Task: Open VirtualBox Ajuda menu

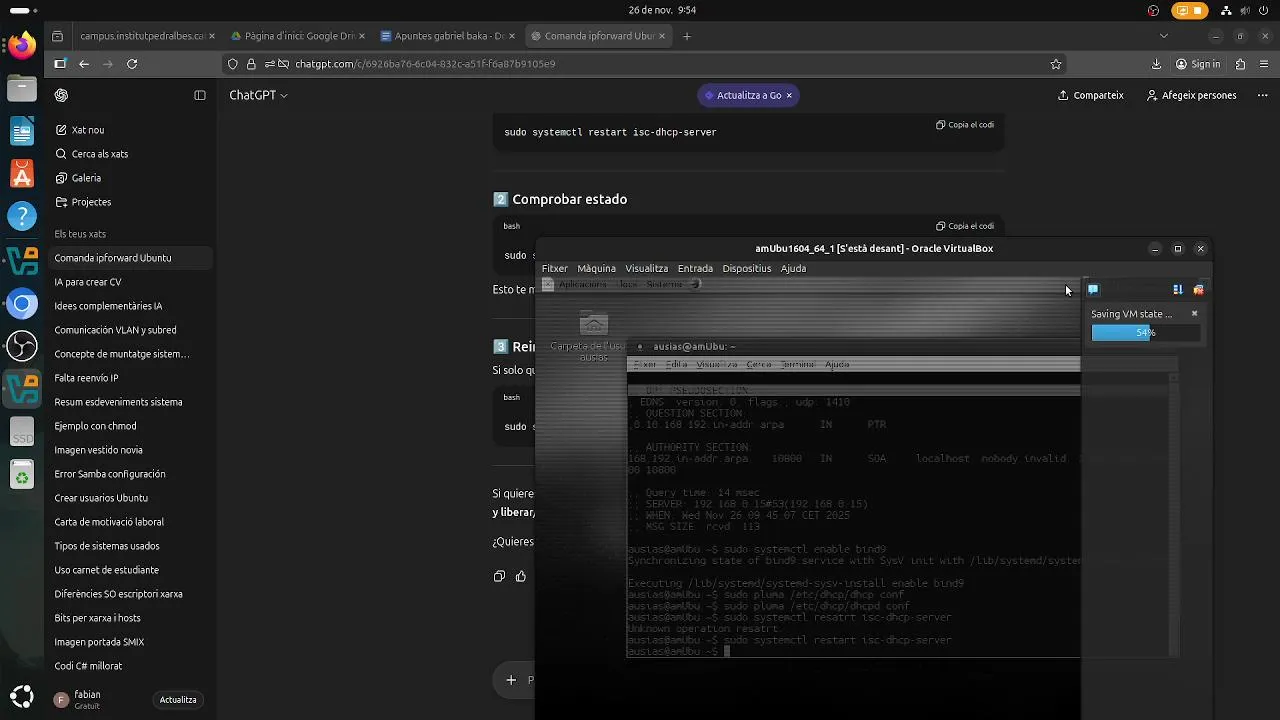Action: point(793,268)
